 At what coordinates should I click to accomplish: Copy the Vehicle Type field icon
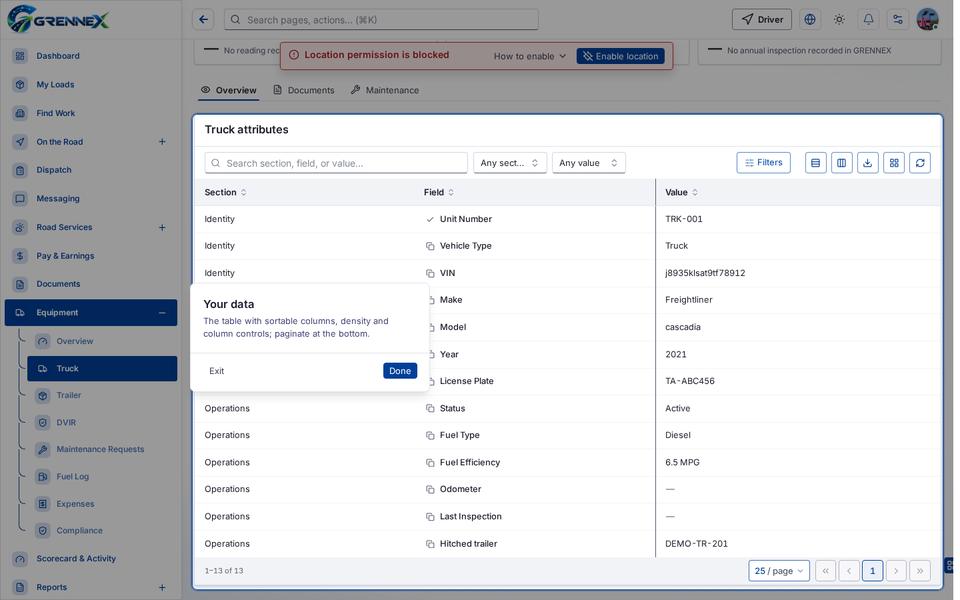(x=430, y=246)
